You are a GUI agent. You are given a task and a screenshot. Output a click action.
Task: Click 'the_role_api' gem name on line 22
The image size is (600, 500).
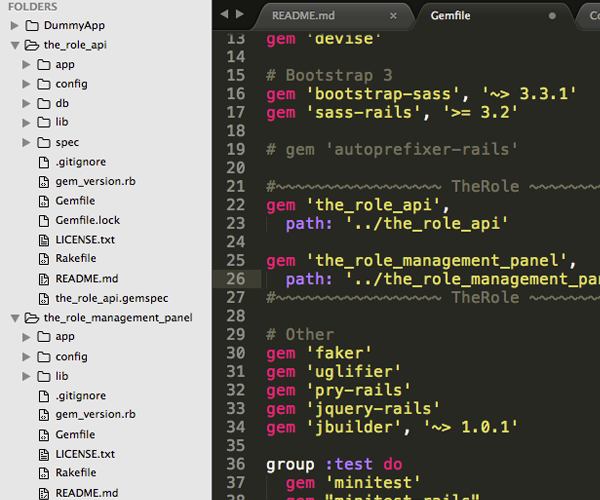pos(373,205)
